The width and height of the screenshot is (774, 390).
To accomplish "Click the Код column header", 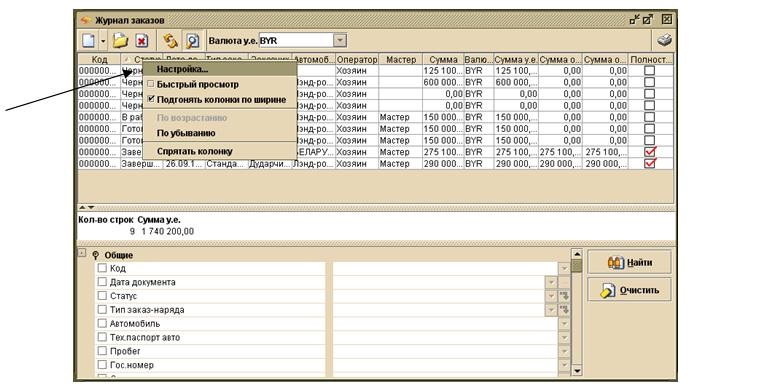I will 99,59.
